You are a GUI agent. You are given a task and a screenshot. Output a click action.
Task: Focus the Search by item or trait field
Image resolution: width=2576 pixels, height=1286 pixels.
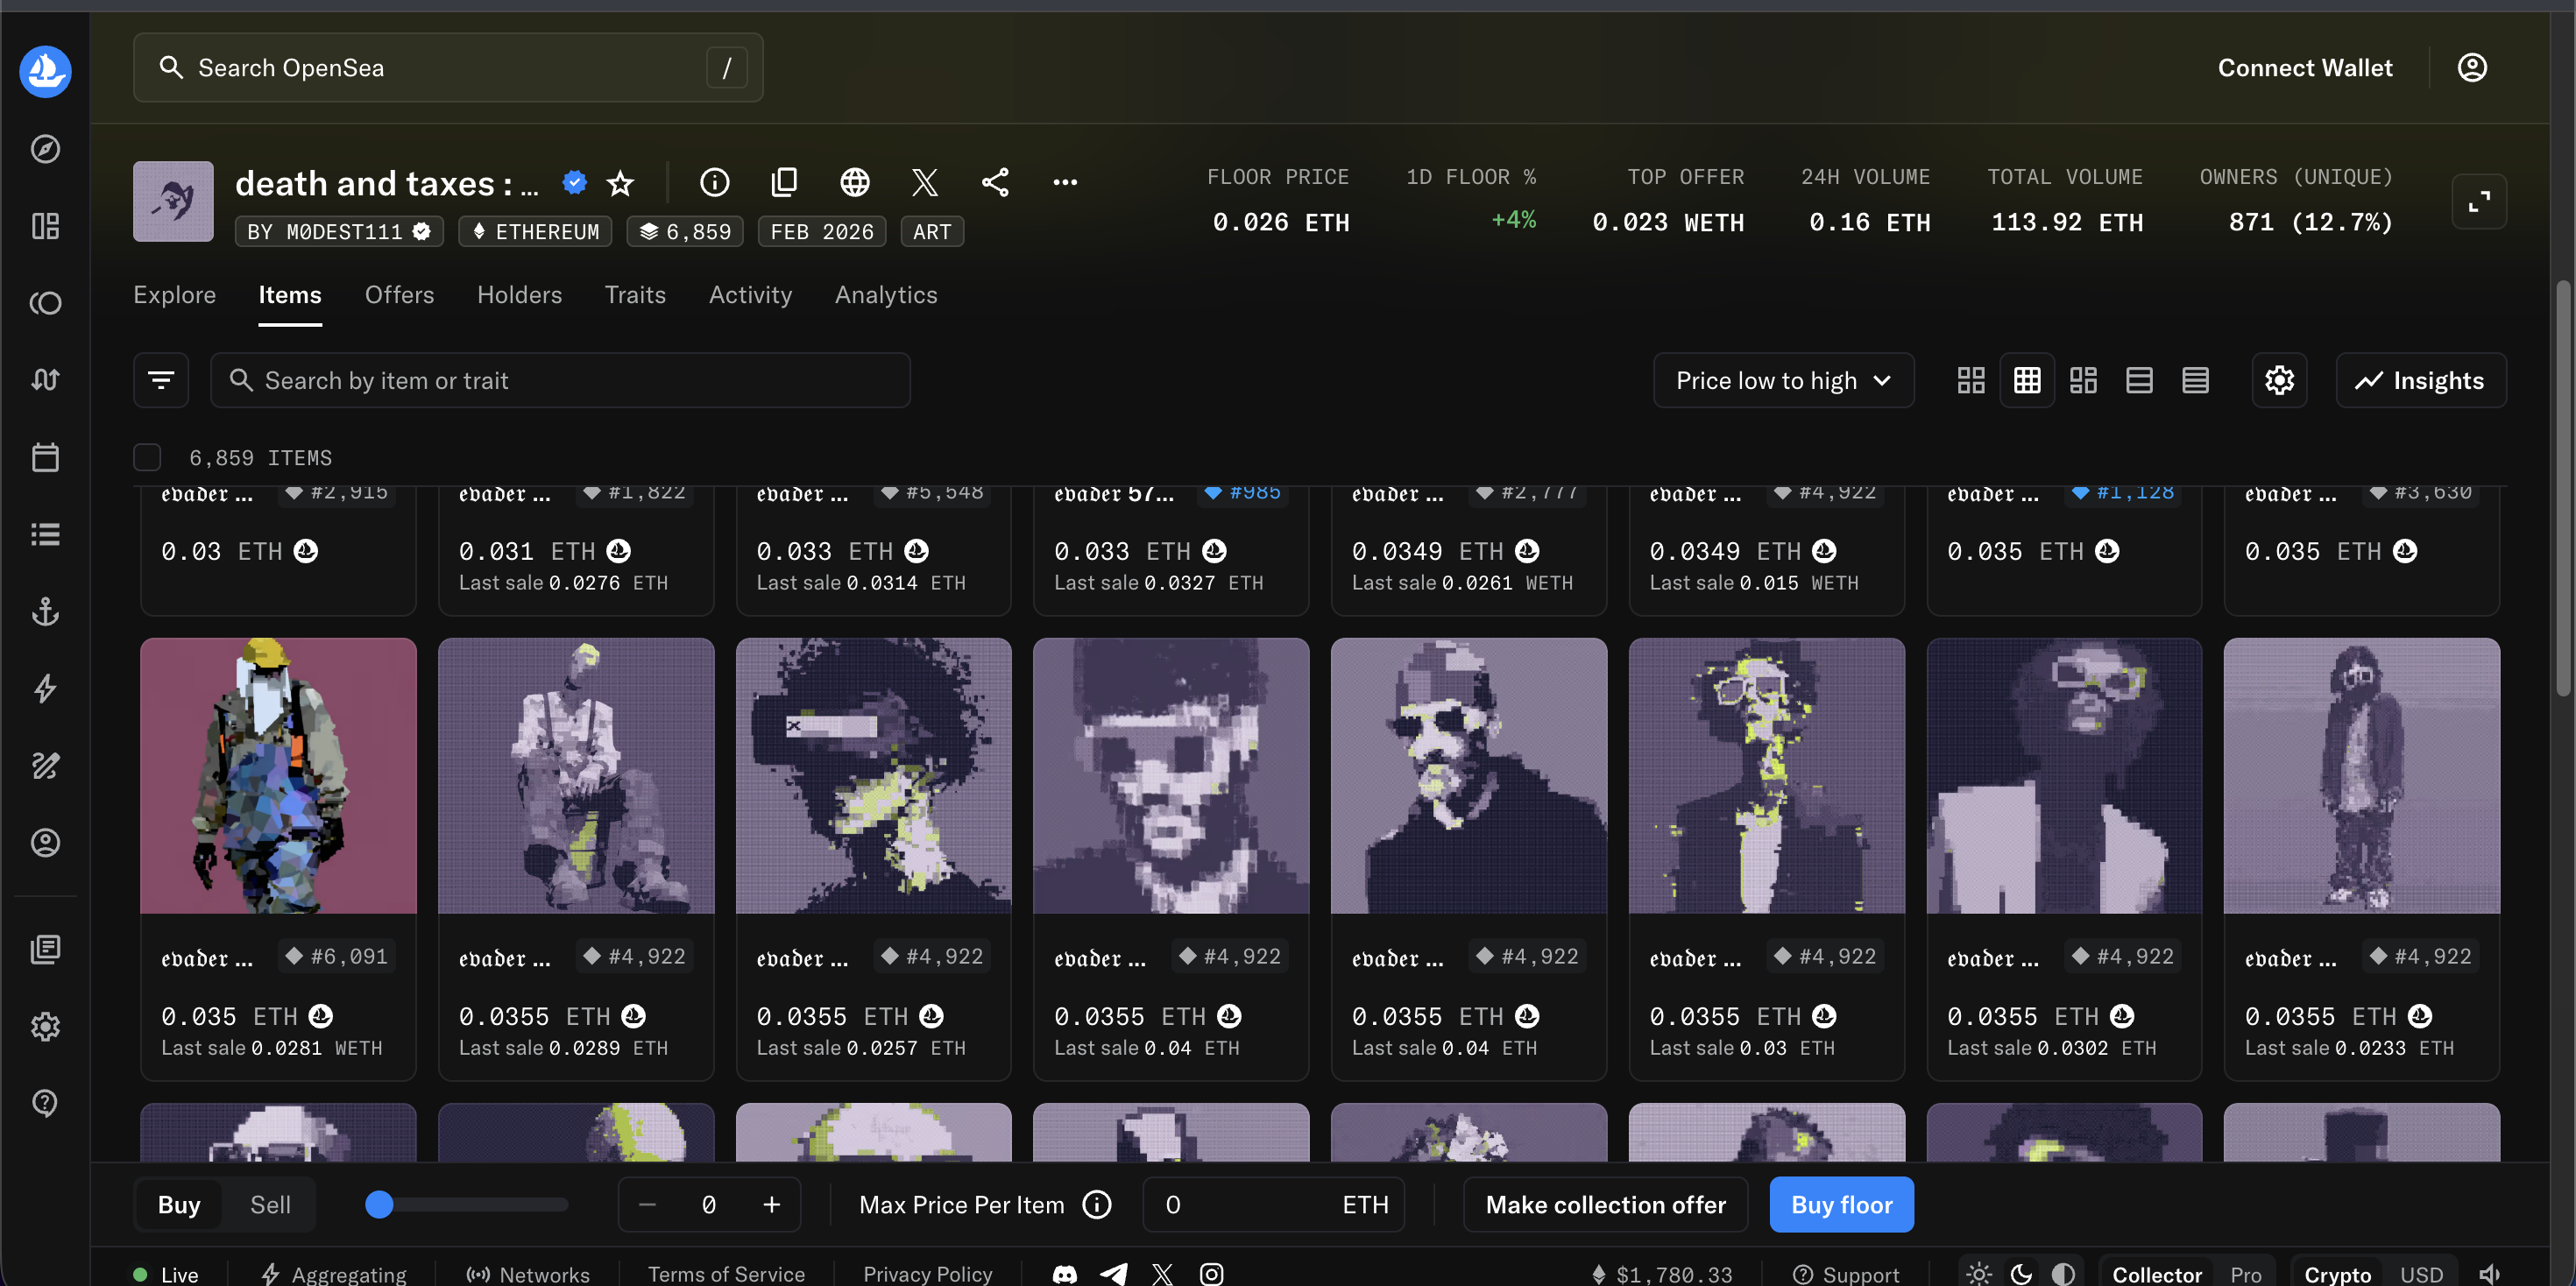point(560,380)
